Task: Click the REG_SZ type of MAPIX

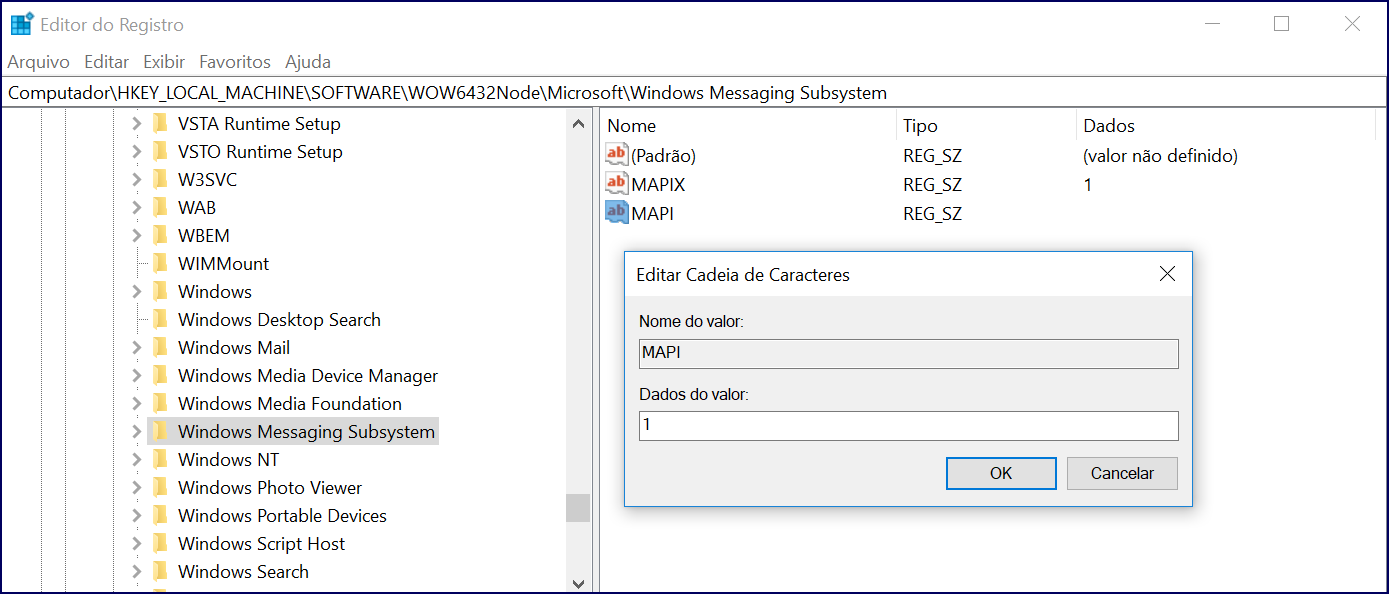Action: [x=932, y=185]
